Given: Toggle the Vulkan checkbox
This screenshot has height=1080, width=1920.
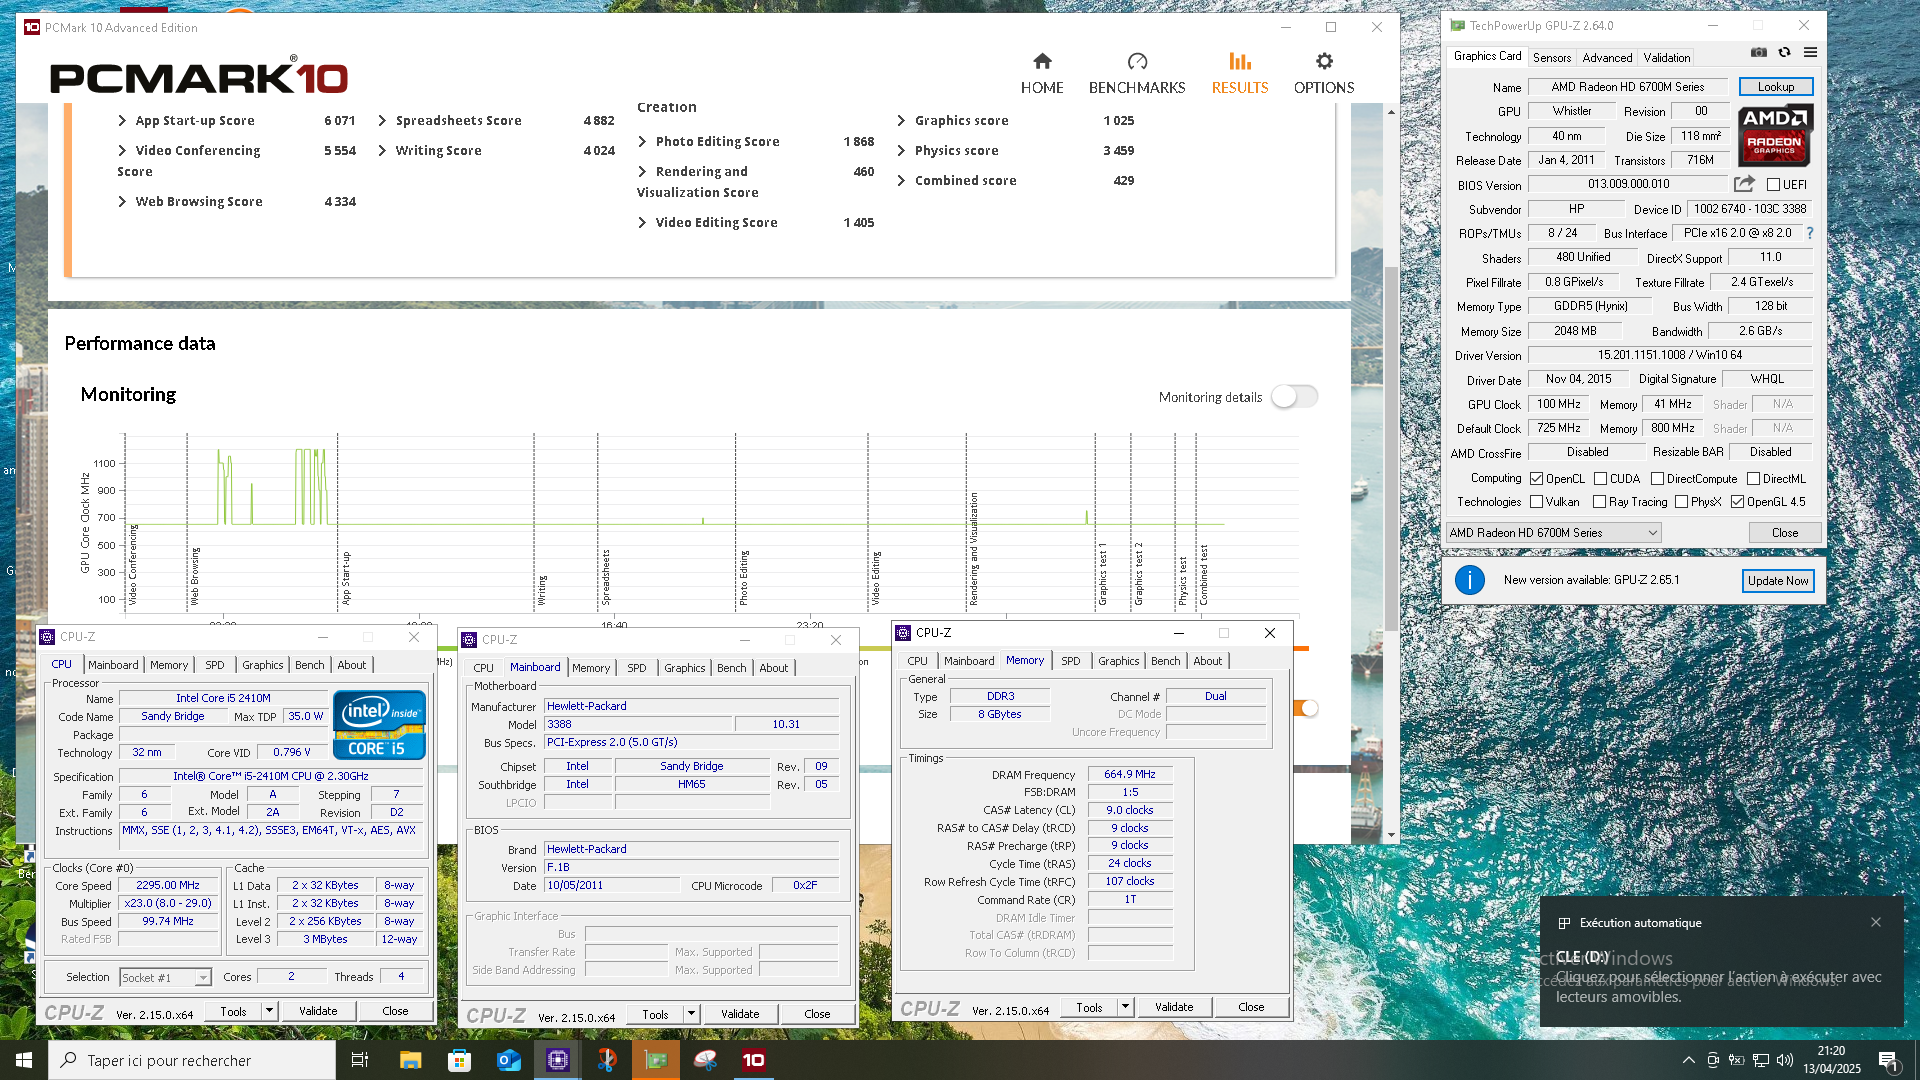Looking at the screenshot, I should click(1536, 502).
